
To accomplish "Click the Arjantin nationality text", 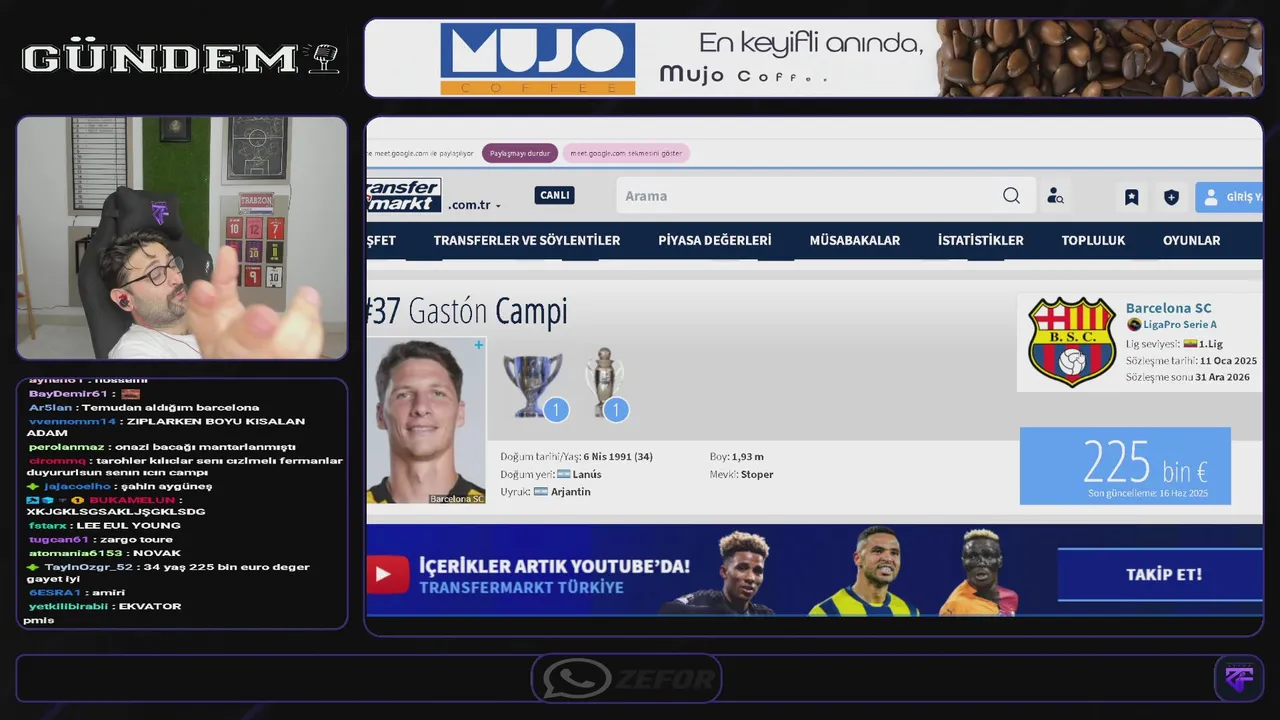I will (571, 492).
